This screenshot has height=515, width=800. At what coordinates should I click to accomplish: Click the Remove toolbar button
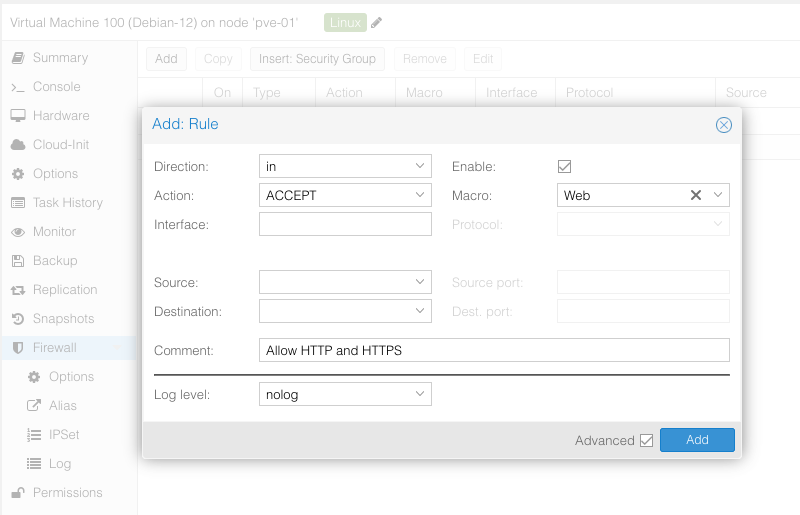(424, 59)
